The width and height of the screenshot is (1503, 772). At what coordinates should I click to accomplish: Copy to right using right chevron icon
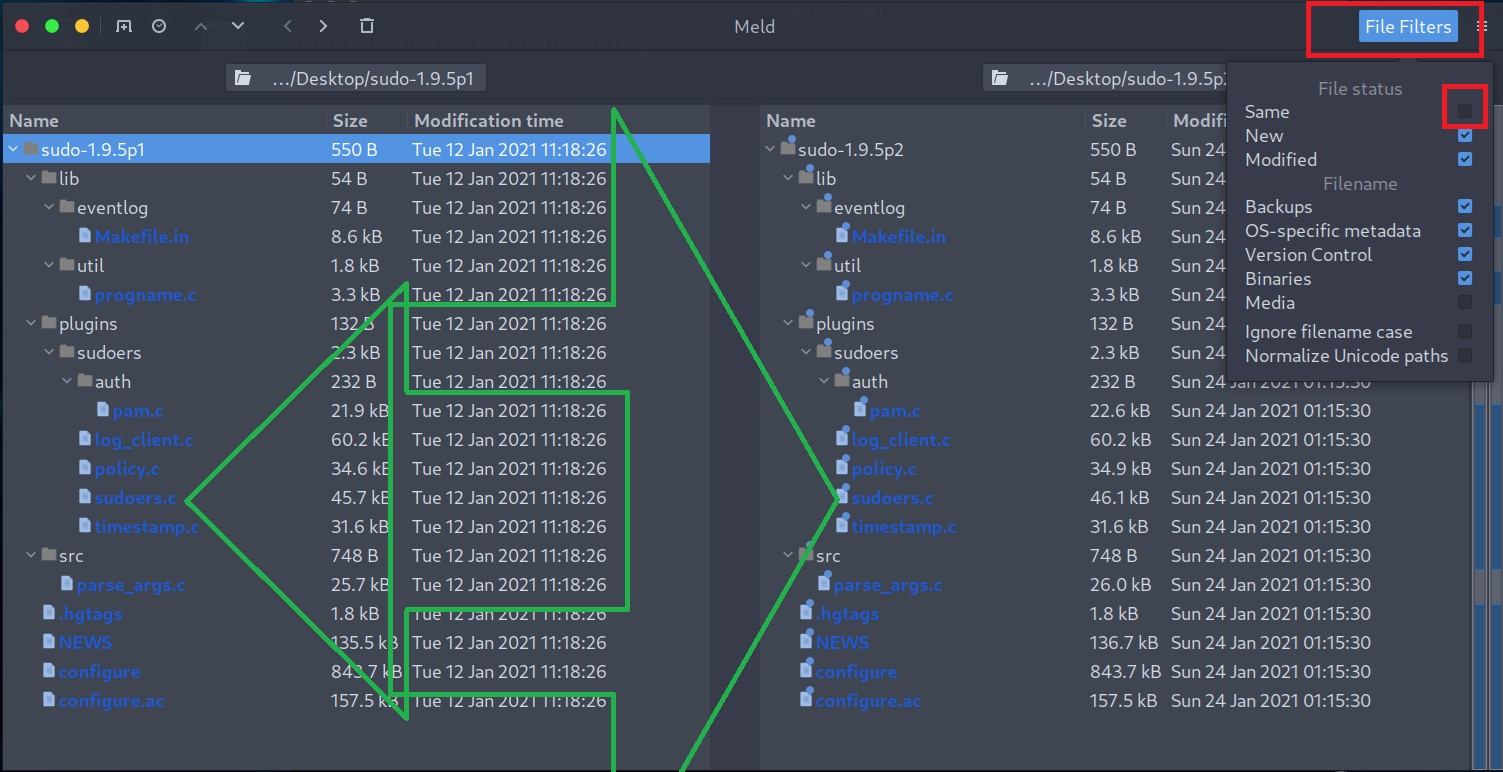point(323,26)
